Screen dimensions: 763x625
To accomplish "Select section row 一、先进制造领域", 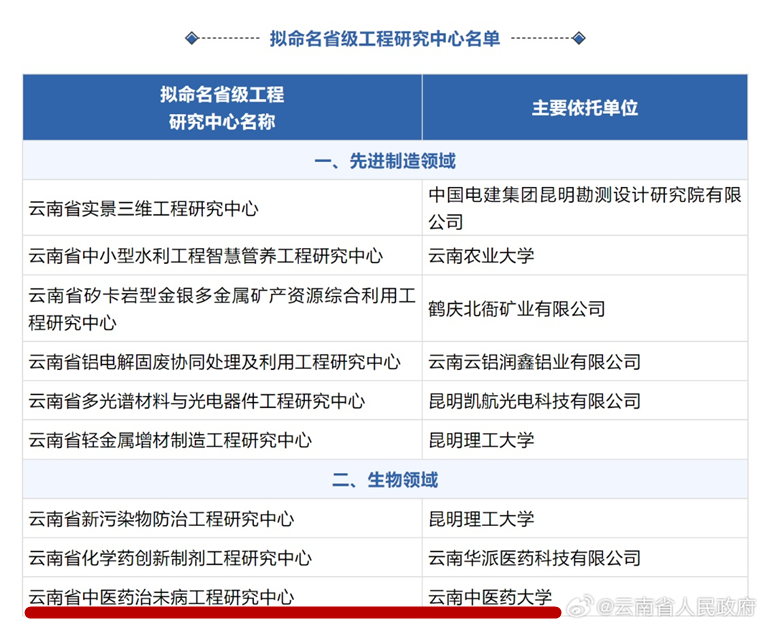I will [385, 161].
